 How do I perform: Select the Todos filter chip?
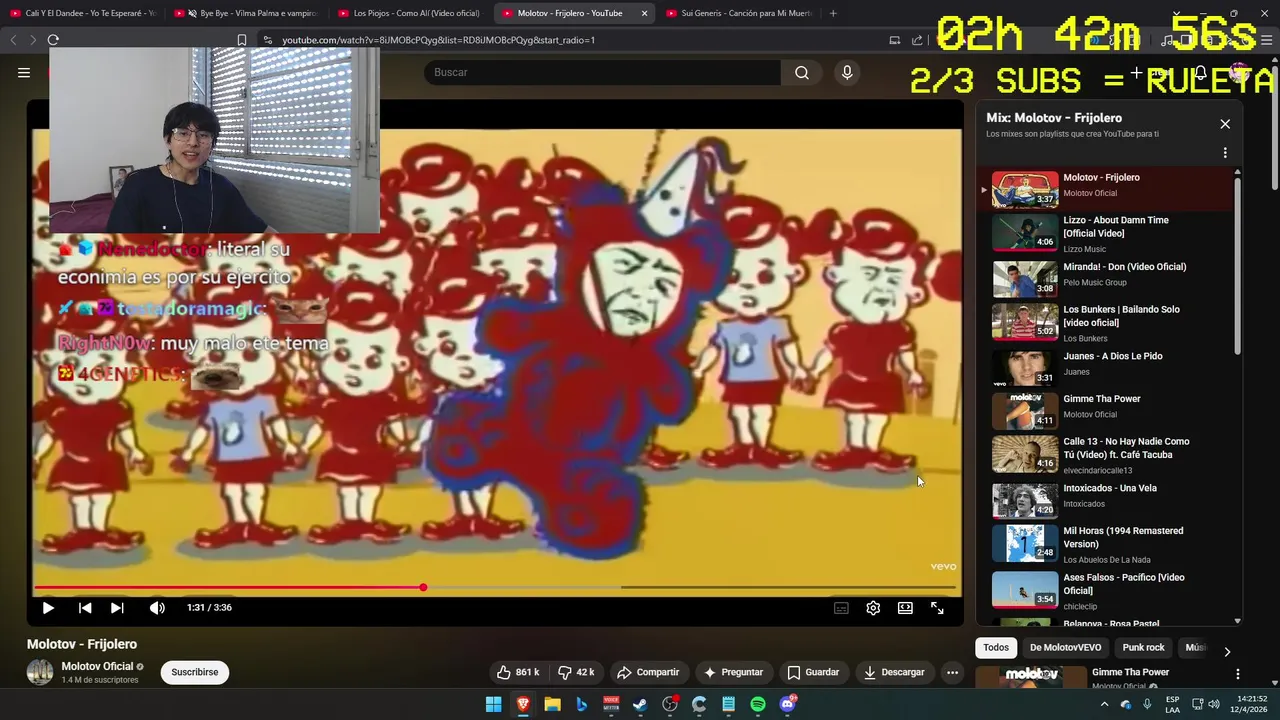pyautogui.click(x=996, y=647)
